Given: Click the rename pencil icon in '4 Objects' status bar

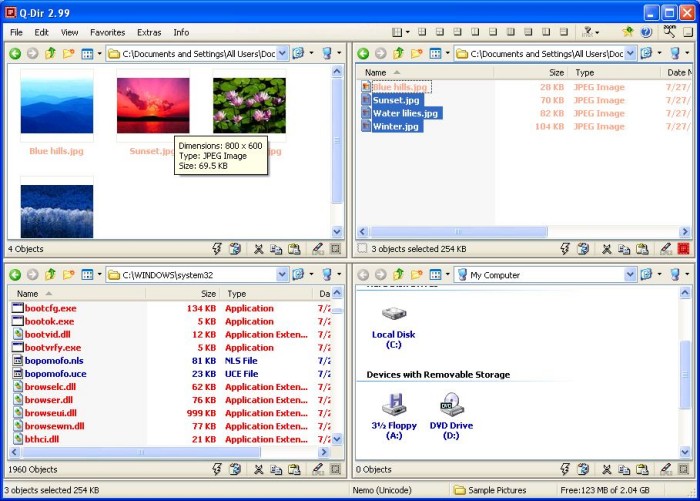Looking at the screenshot, I should tap(318, 249).
